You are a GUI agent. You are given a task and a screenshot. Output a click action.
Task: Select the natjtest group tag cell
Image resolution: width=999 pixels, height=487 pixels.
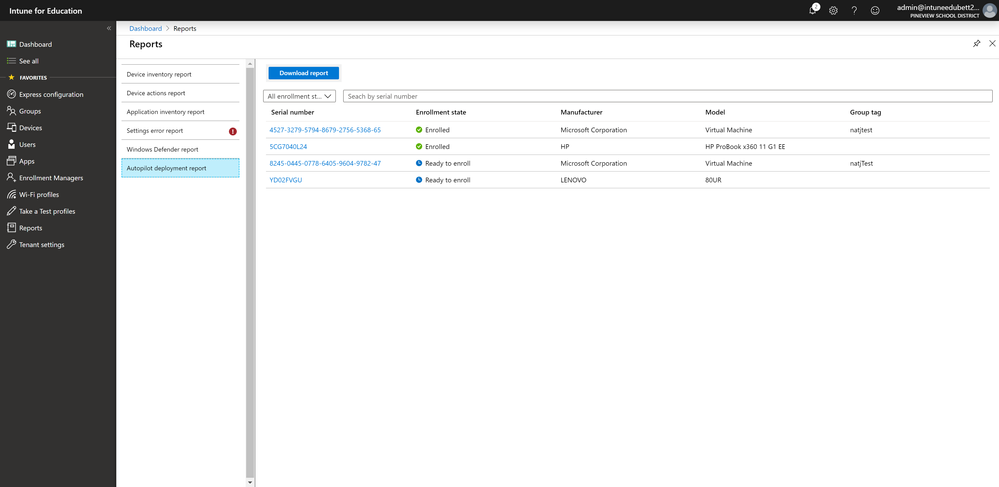[861, 130]
